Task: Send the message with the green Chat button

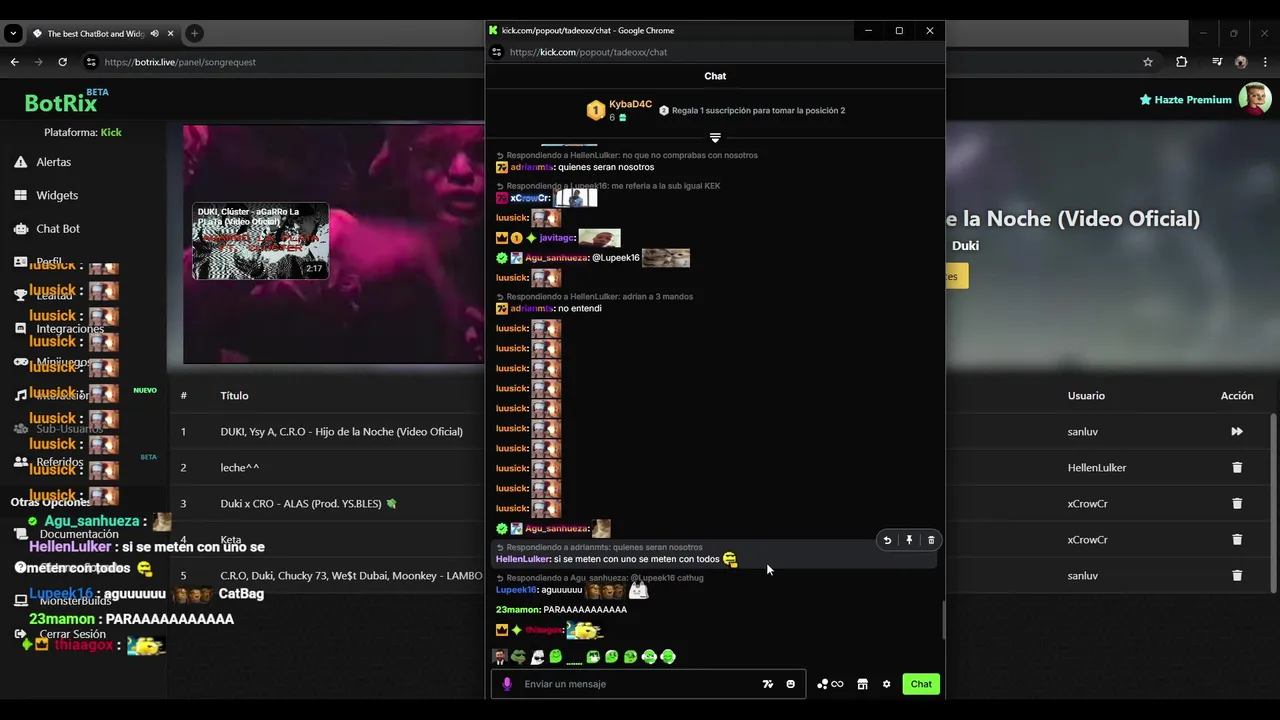Action: [921, 684]
